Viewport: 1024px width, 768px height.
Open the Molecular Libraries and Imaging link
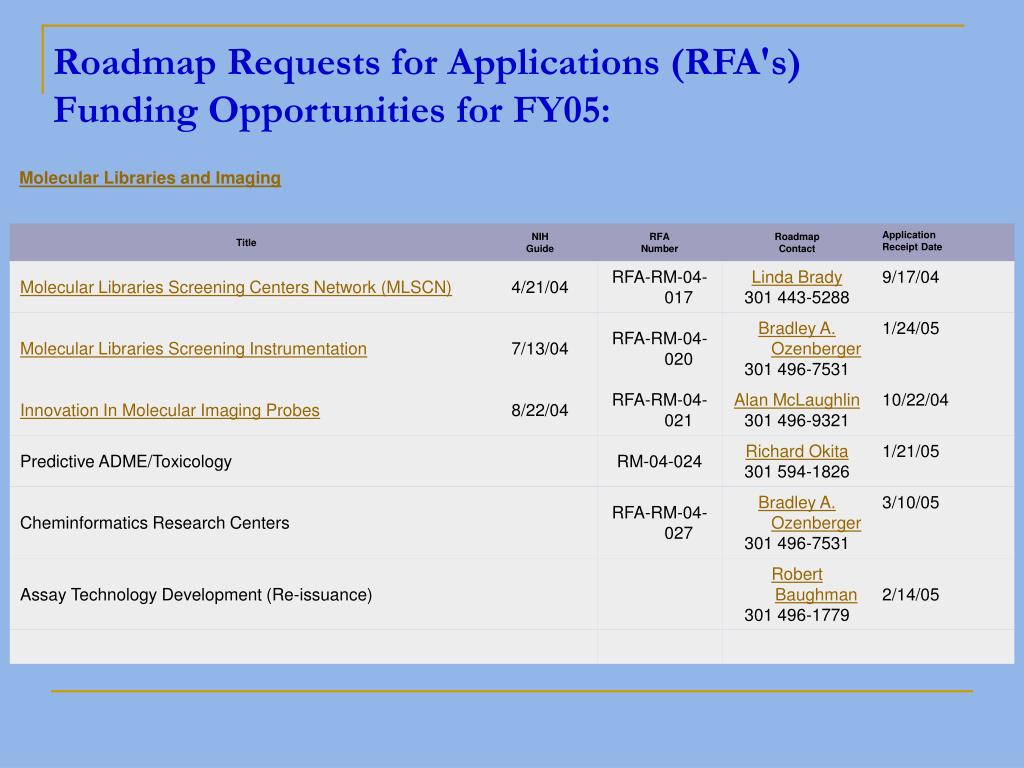(x=150, y=178)
